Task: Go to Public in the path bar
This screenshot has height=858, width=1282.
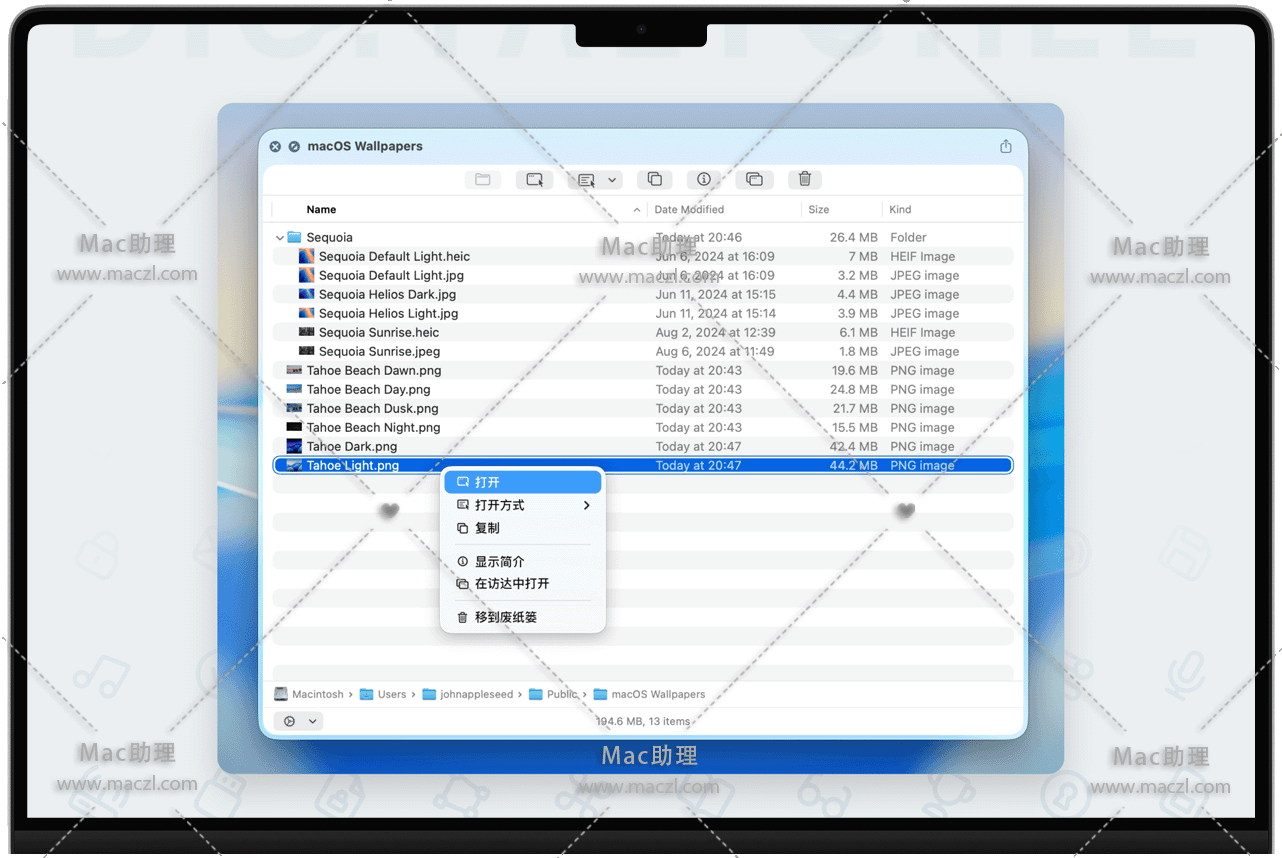Action: [x=553, y=694]
